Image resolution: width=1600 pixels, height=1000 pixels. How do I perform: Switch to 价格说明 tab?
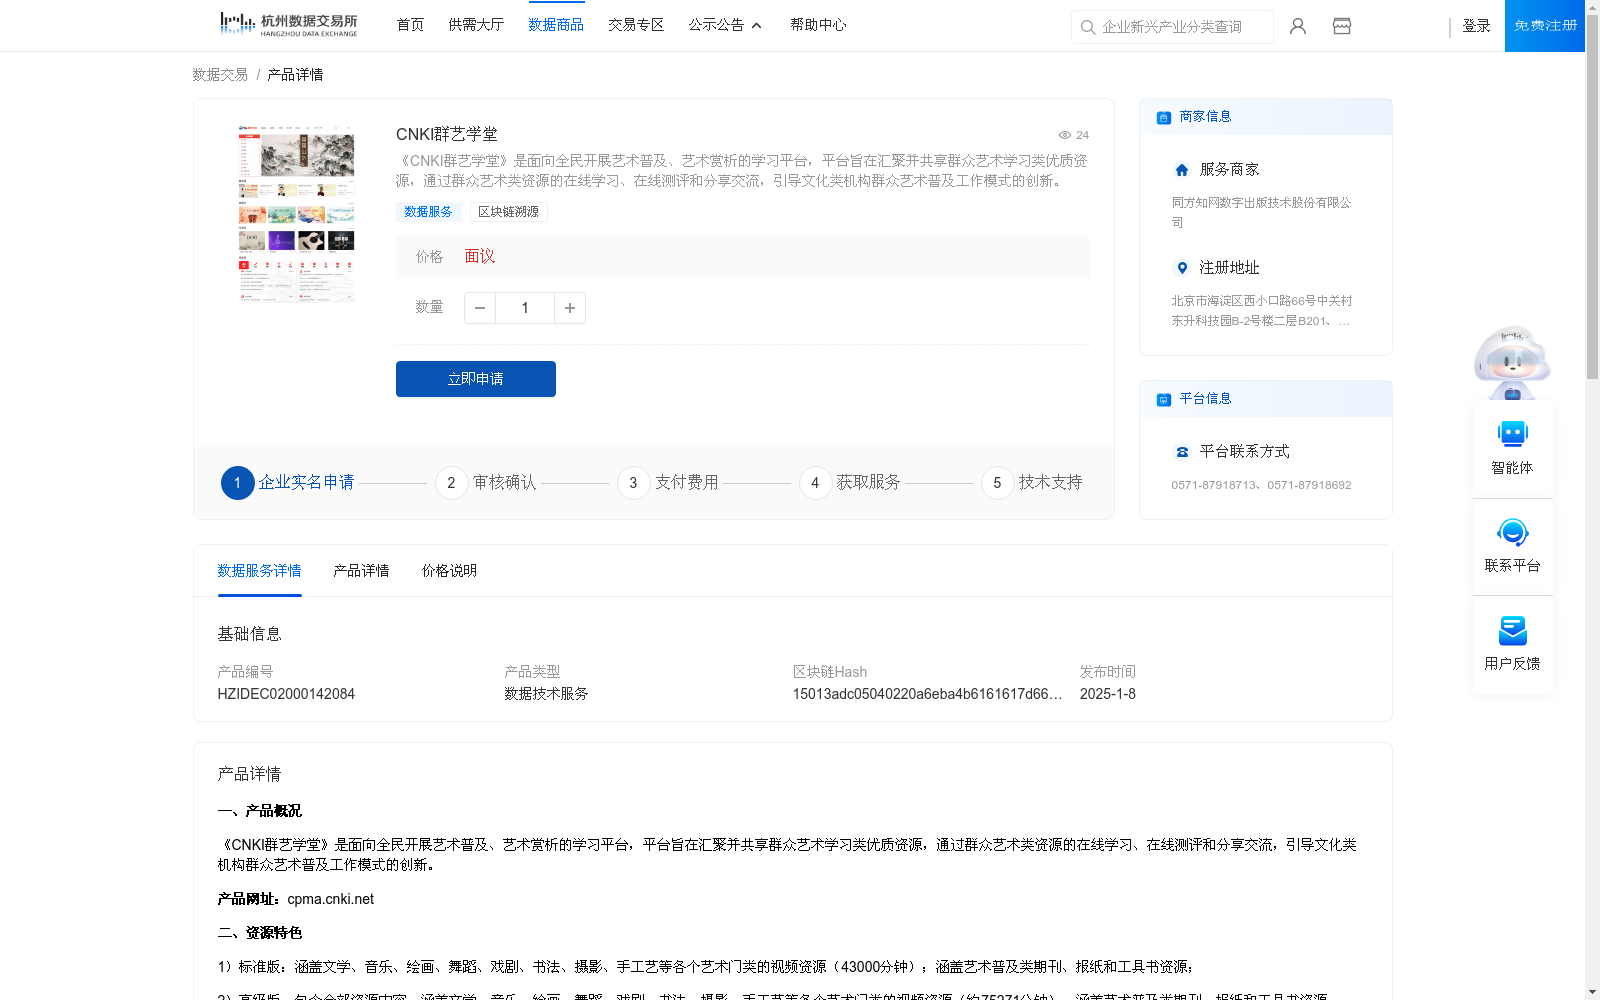449,571
